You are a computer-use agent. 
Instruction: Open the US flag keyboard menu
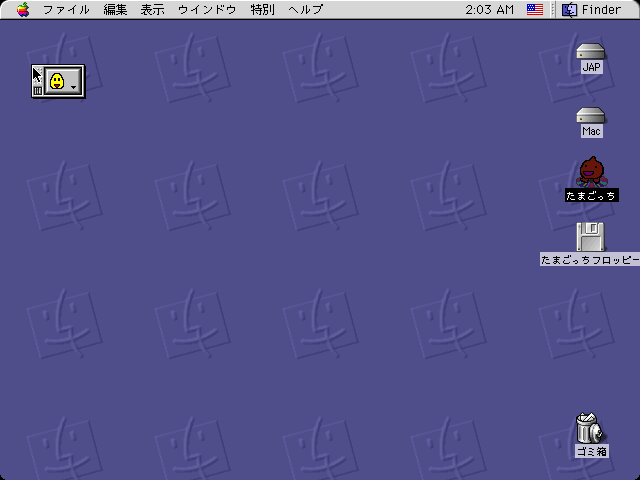pos(535,9)
